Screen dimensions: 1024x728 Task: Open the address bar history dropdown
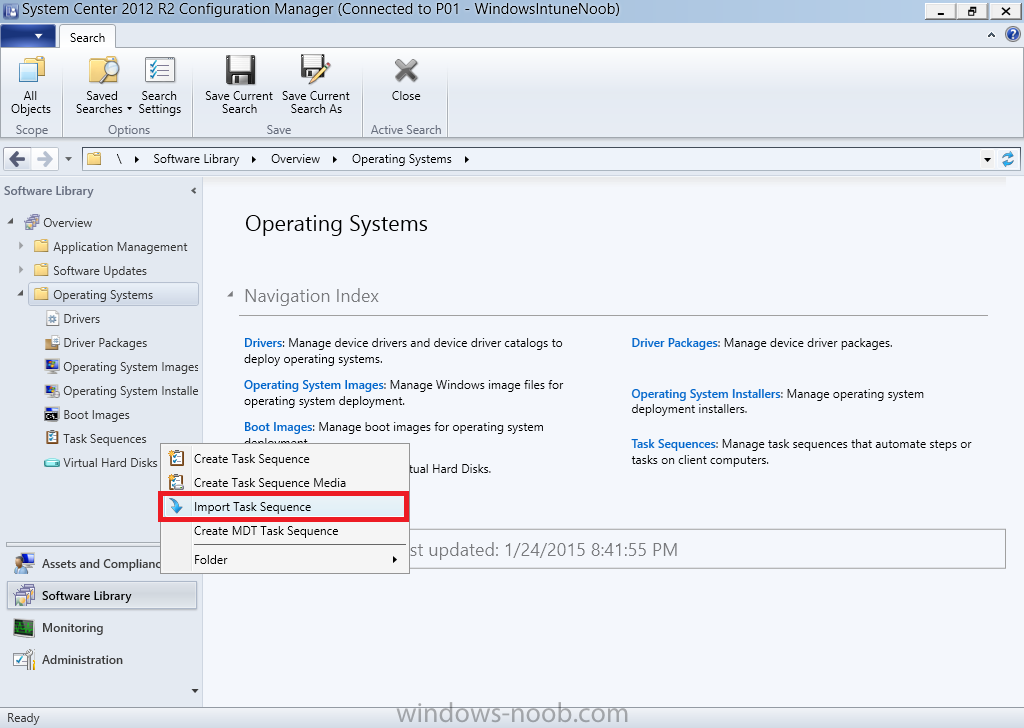coord(987,159)
